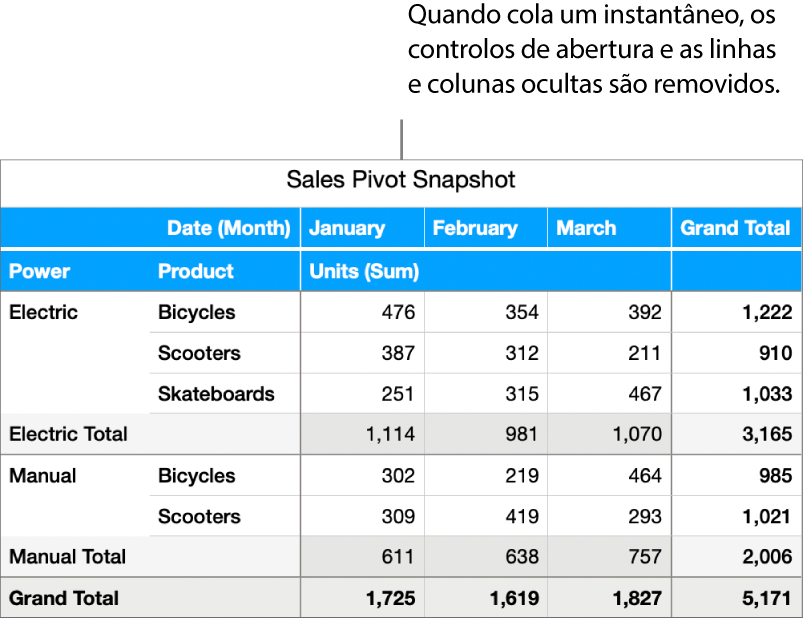Select the Power header cell

pos(40,271)
